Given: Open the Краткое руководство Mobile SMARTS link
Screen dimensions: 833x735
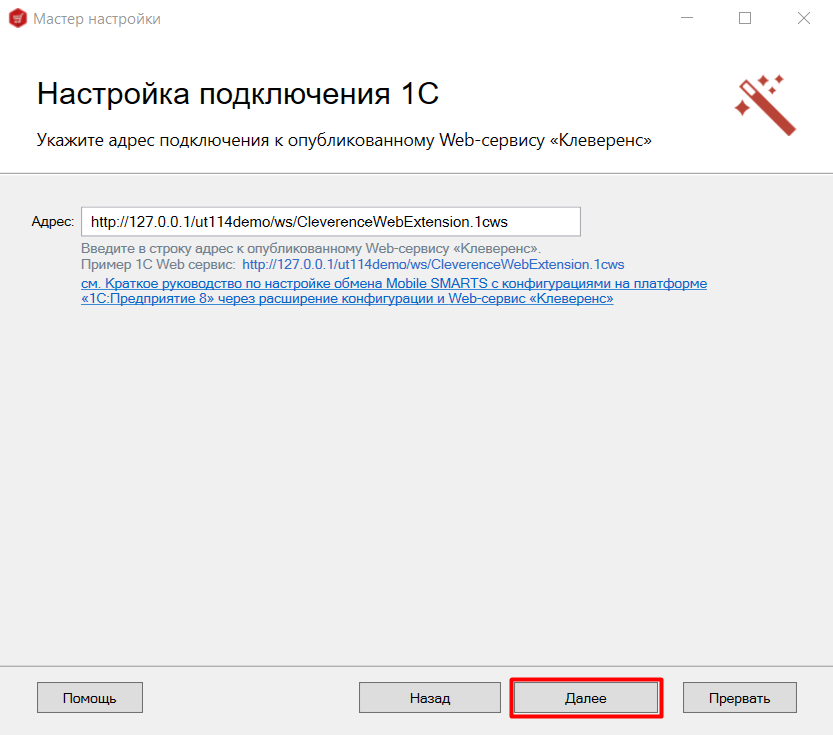Looking at the screenshot, I should coord(394,291).
